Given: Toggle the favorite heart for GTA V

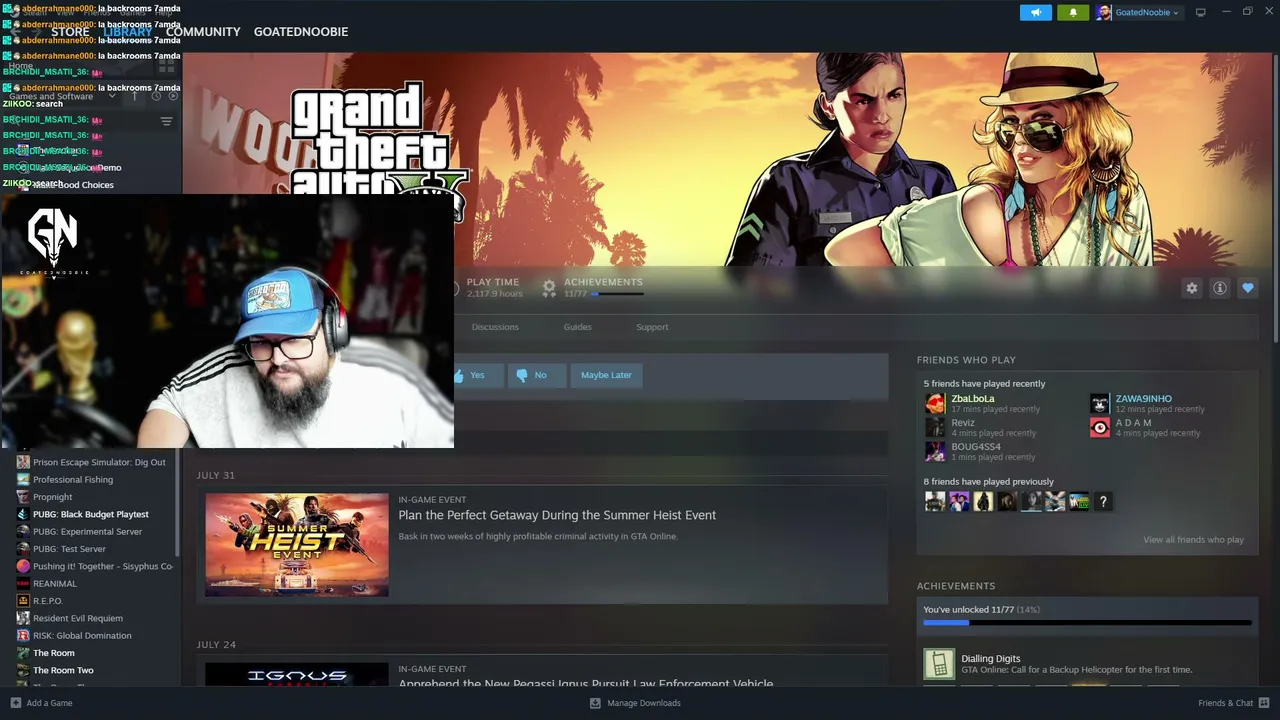Looking at the screenshot, I should click(x=1247, y=288).
